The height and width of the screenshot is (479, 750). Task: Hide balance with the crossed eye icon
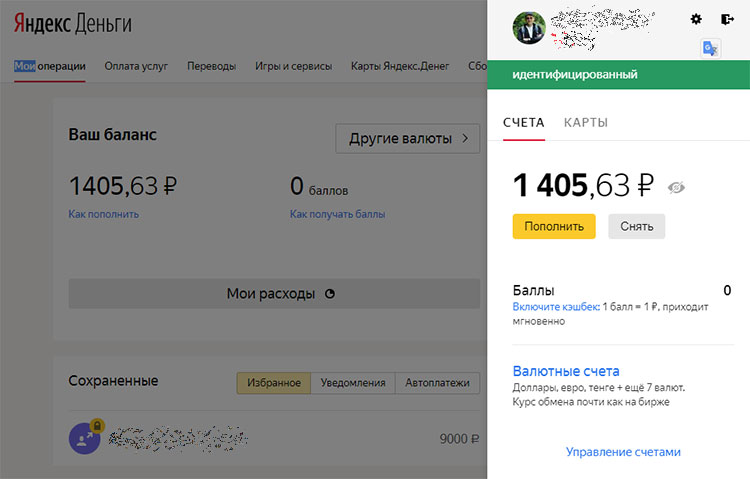pyautogui.click(x=676, y=188)
